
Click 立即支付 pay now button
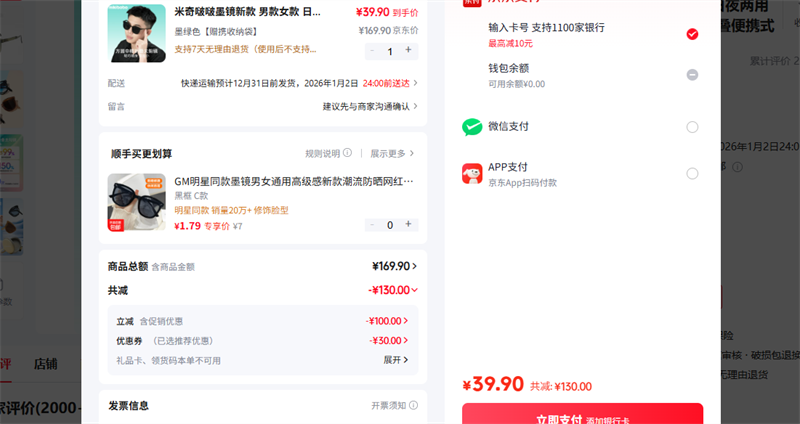(x=582, y=414)
